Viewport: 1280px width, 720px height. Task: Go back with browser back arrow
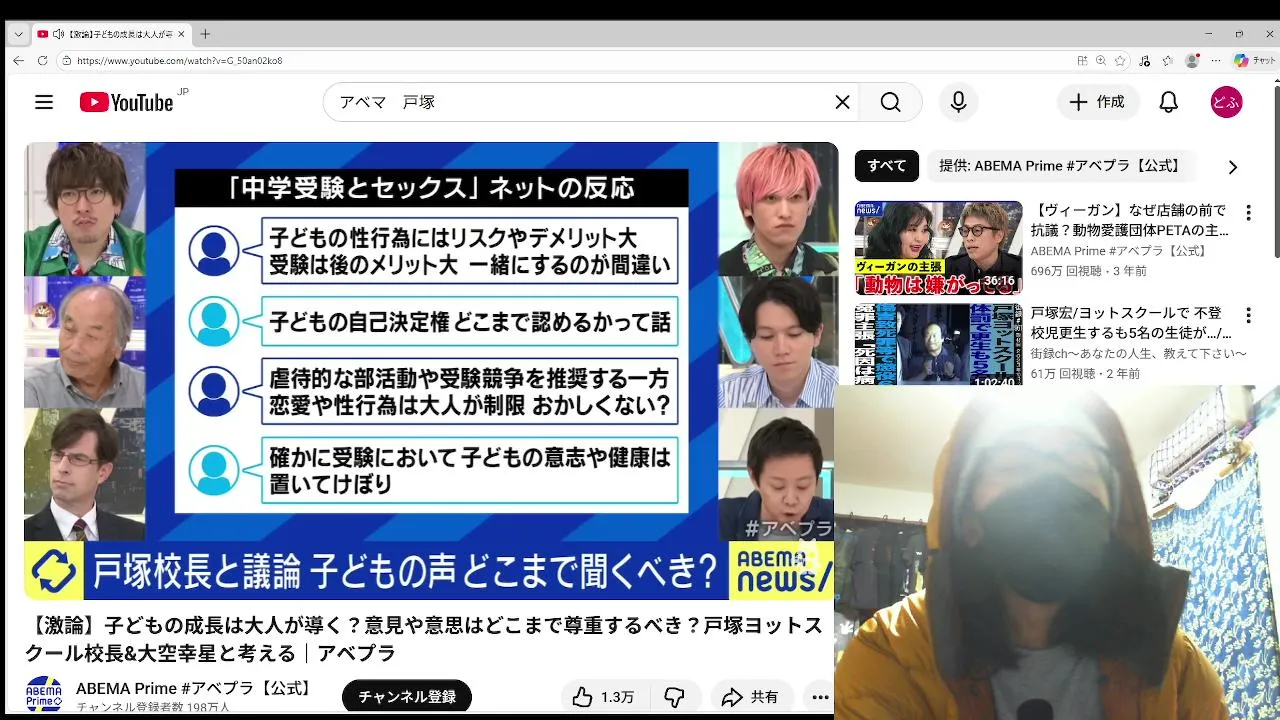(18, 61)
